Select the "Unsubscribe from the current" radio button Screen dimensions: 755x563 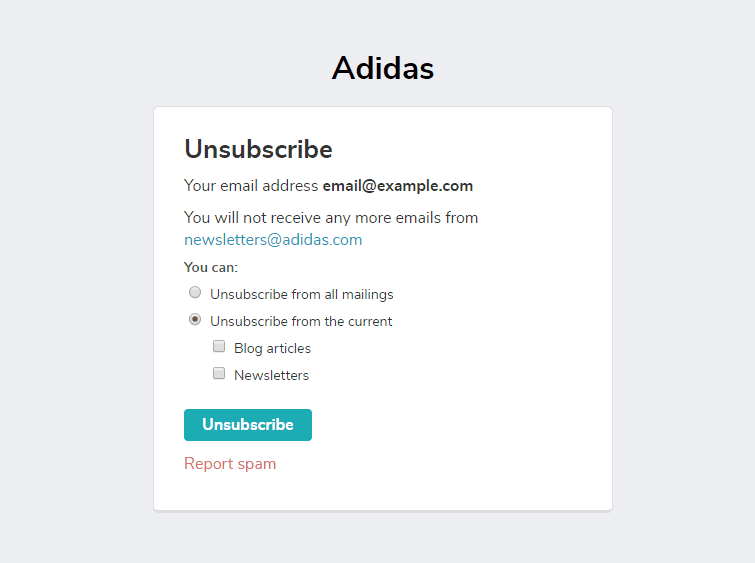tap(195, 320)
